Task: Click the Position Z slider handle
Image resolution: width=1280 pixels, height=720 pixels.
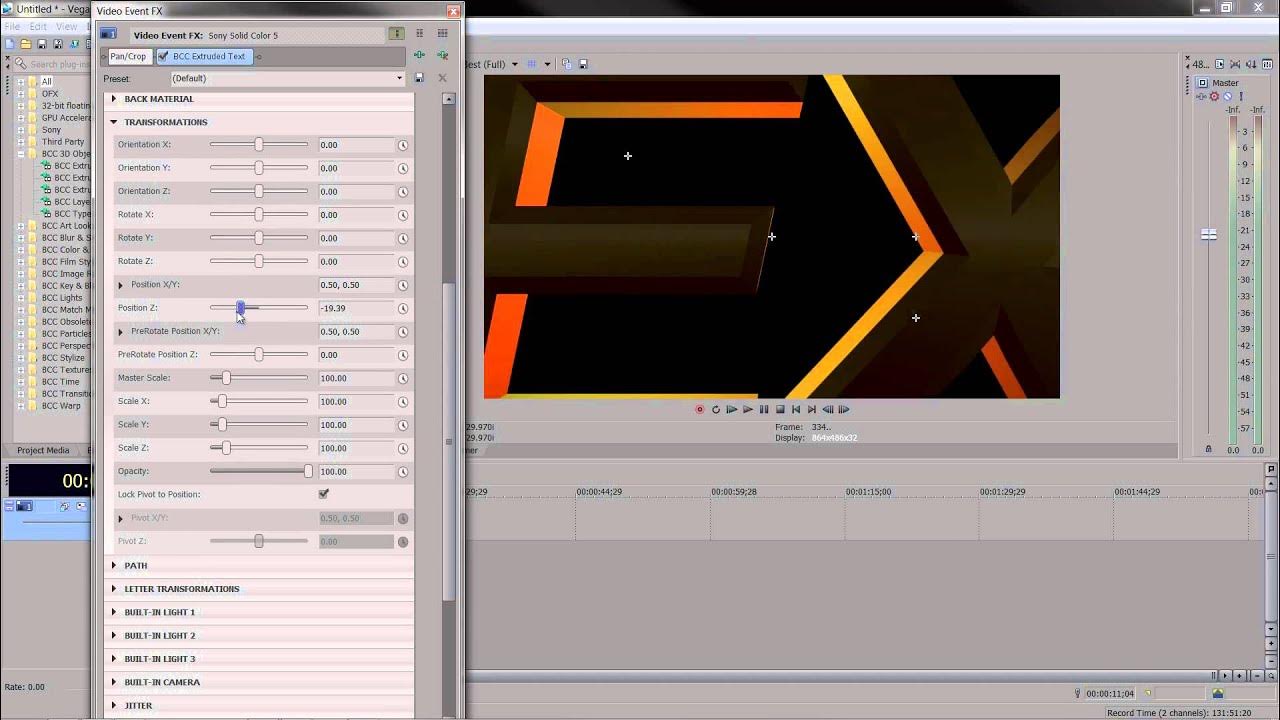Action: pos(240,308)
